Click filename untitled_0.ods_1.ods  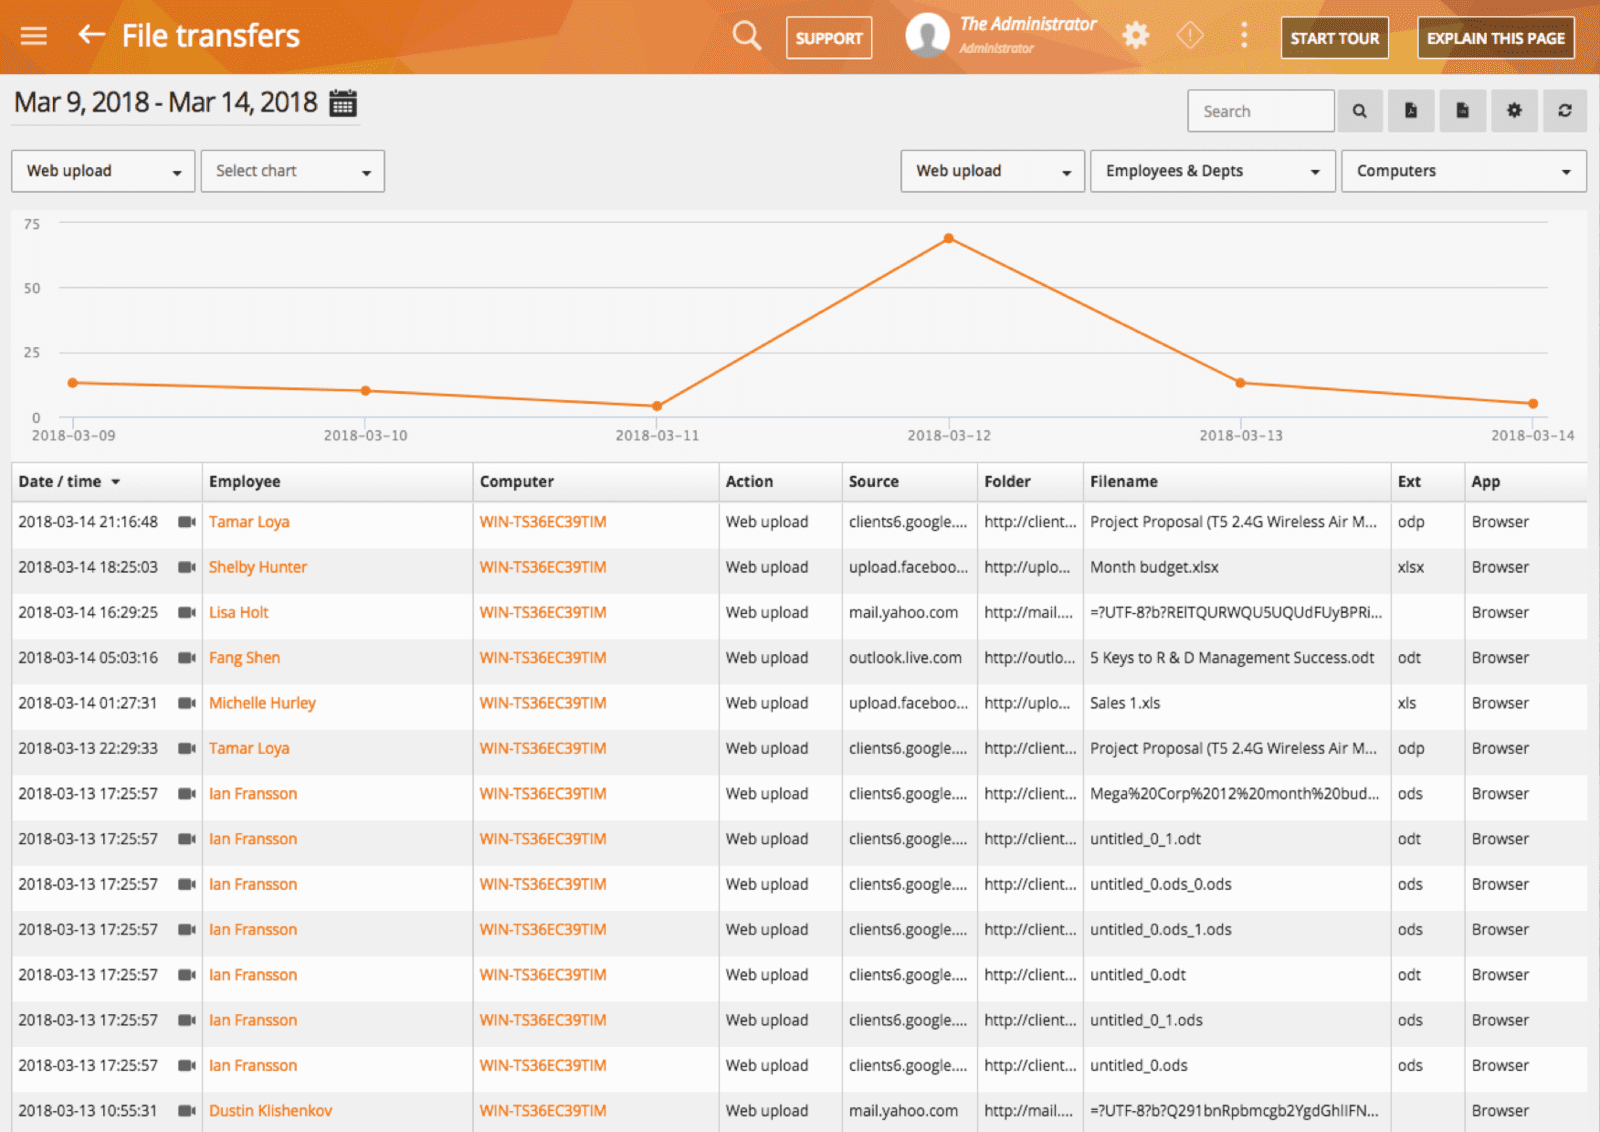[1160, 929]
